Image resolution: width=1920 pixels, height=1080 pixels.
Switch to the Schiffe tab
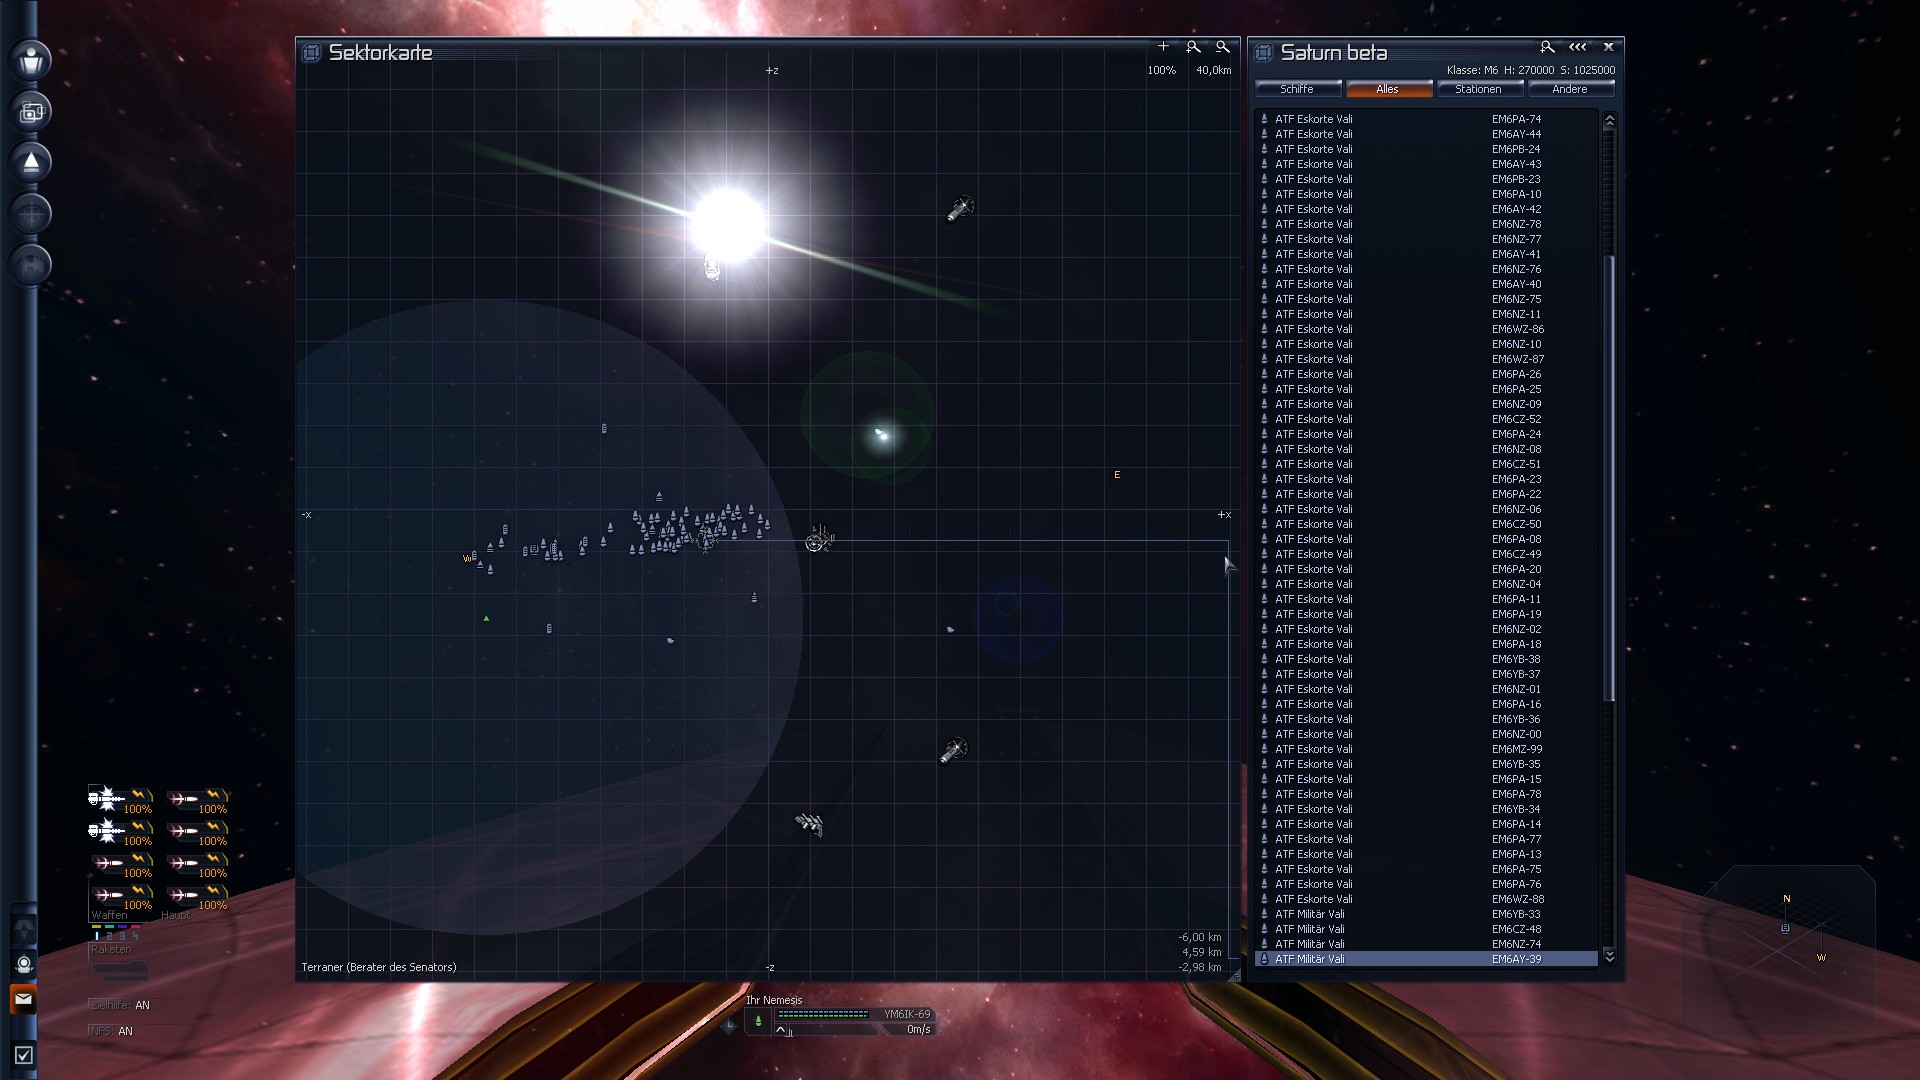click(x=1297, y=89)
